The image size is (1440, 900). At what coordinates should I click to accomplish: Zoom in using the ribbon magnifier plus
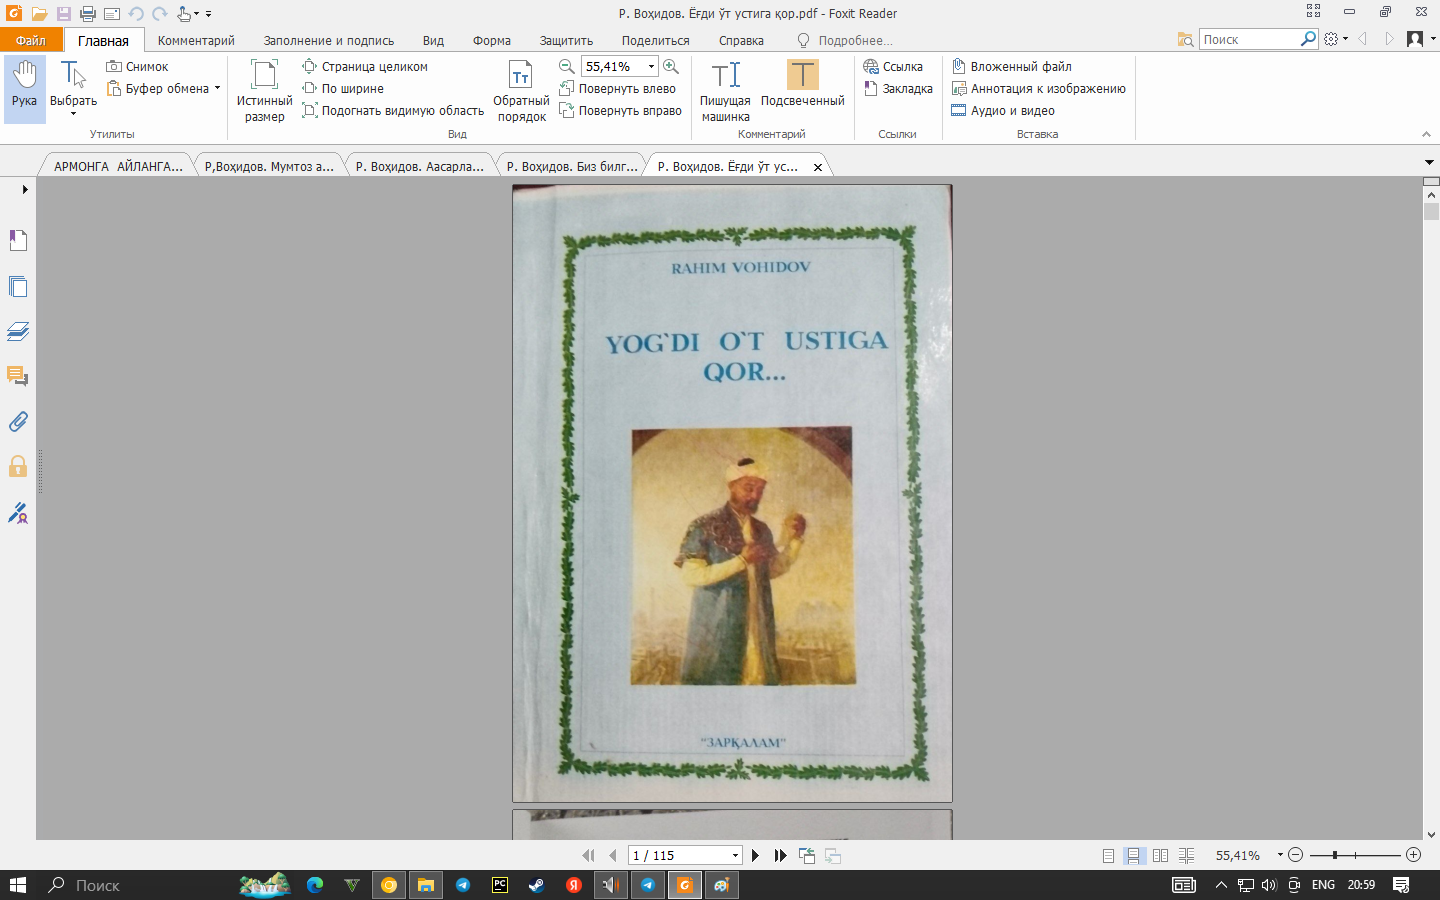(671, 67)
